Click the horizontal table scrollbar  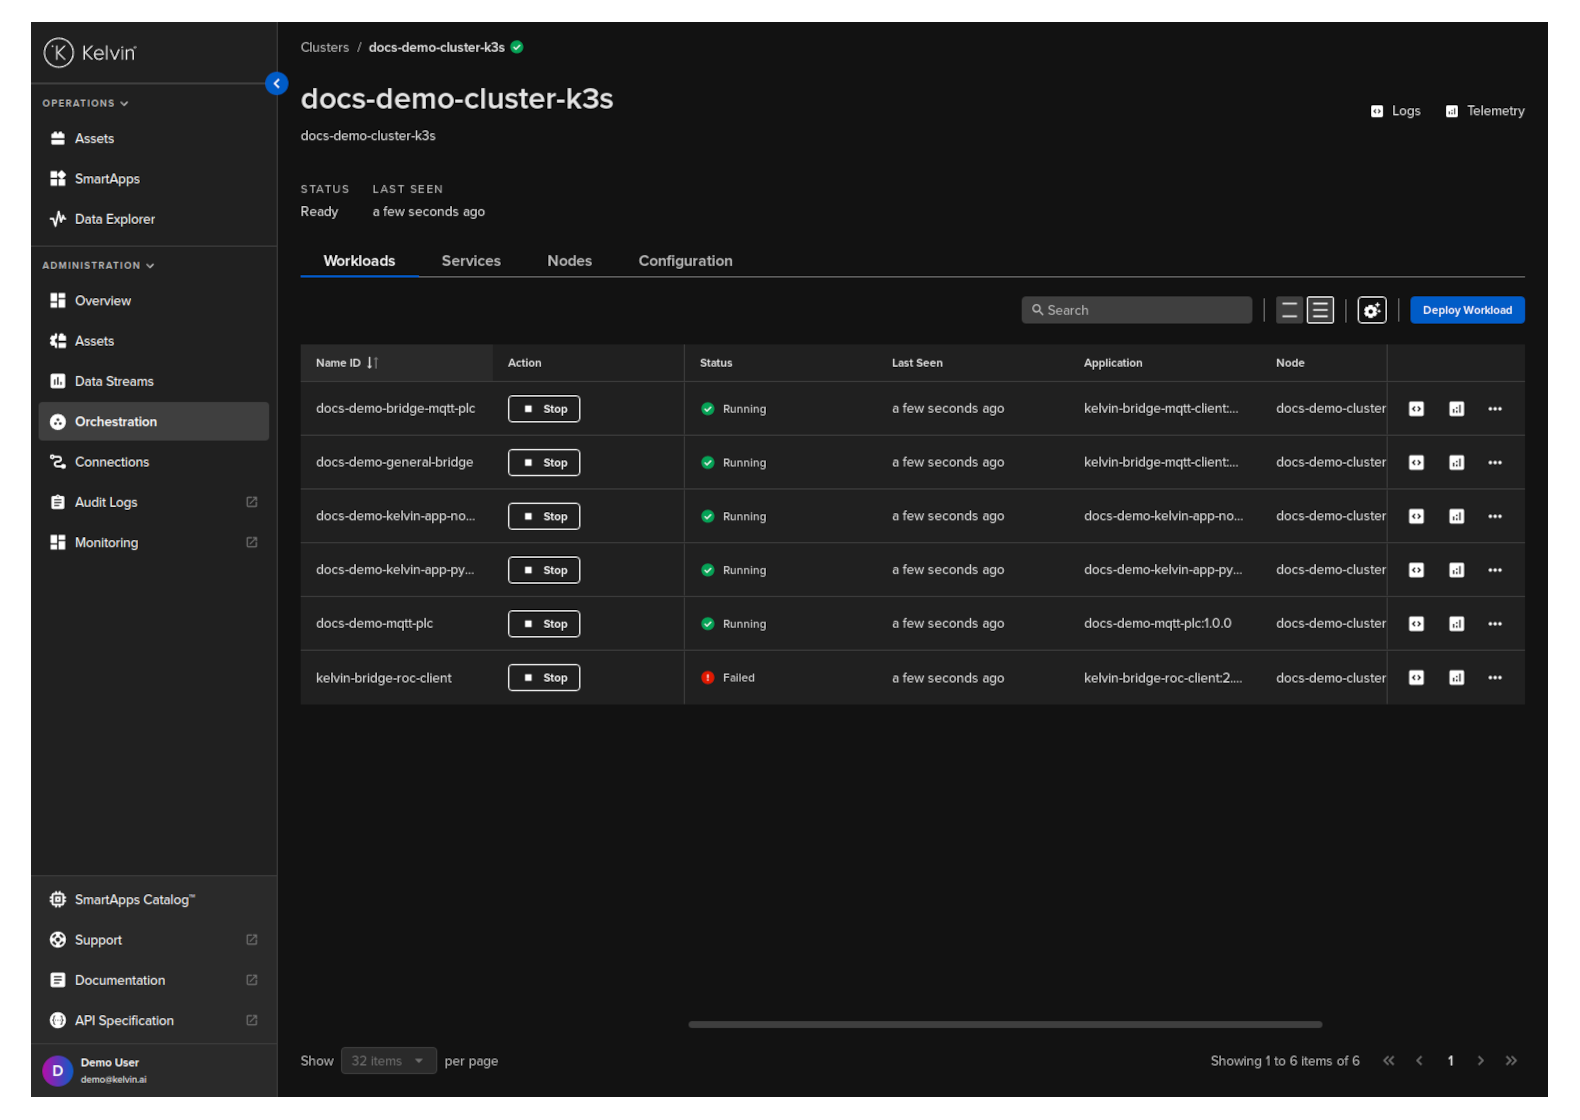click(1004, 1024)
